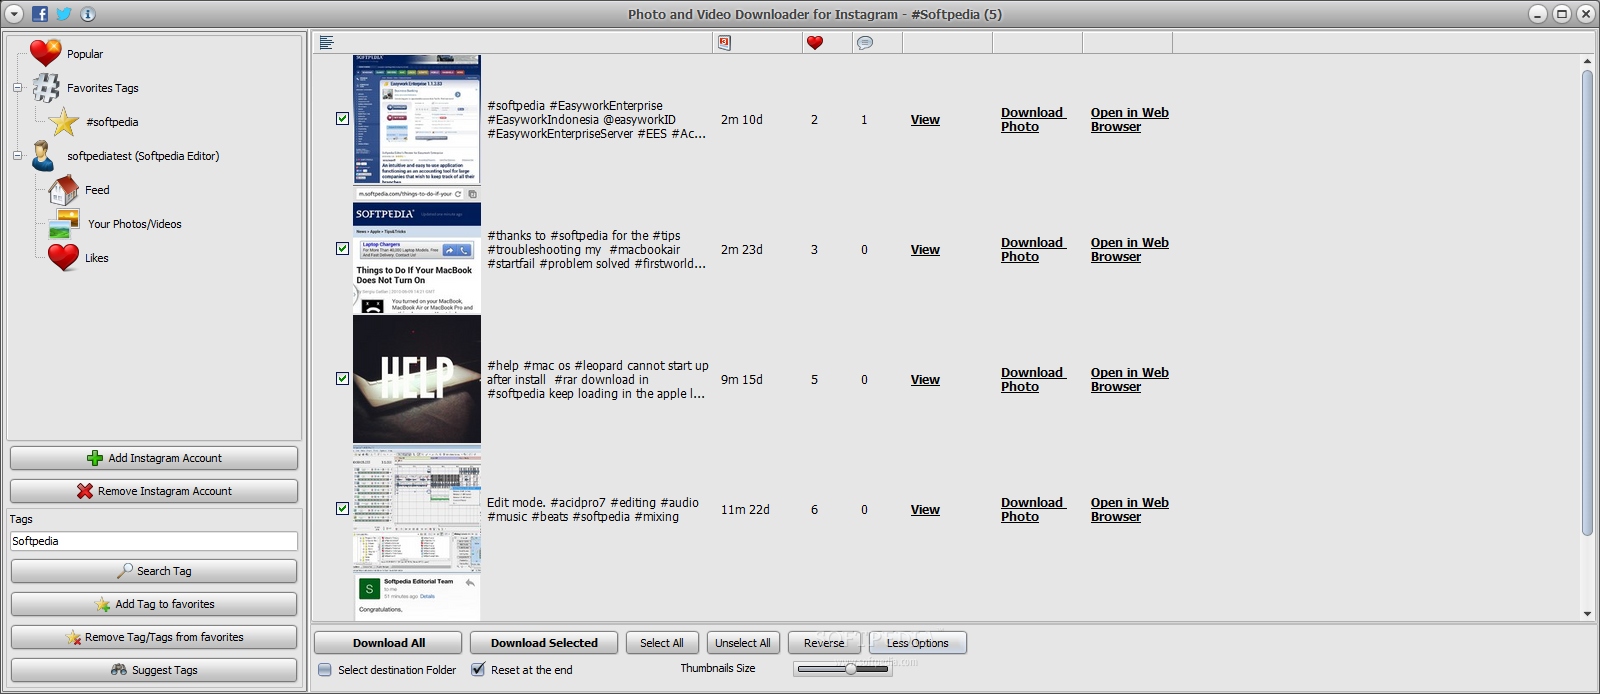Collapse the Favorites Tags tree node
The image size is (1600, 694).
(17, 88)
